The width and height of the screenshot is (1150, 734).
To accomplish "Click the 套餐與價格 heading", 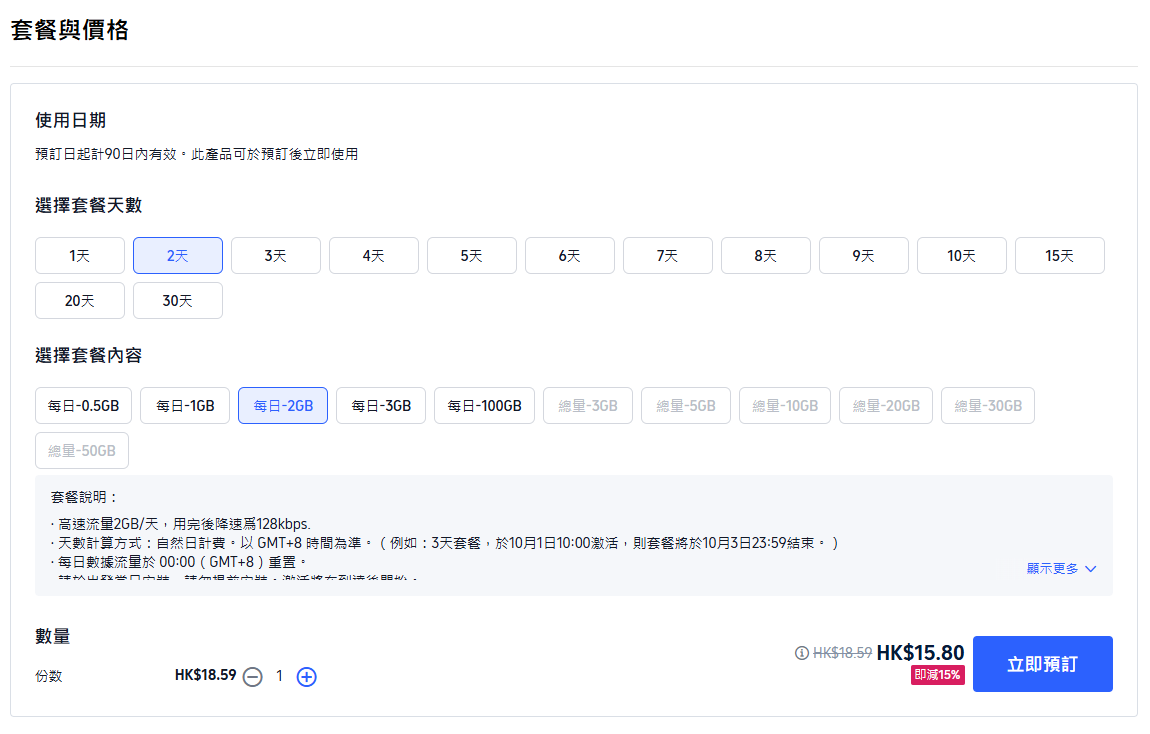I will 70,30.
